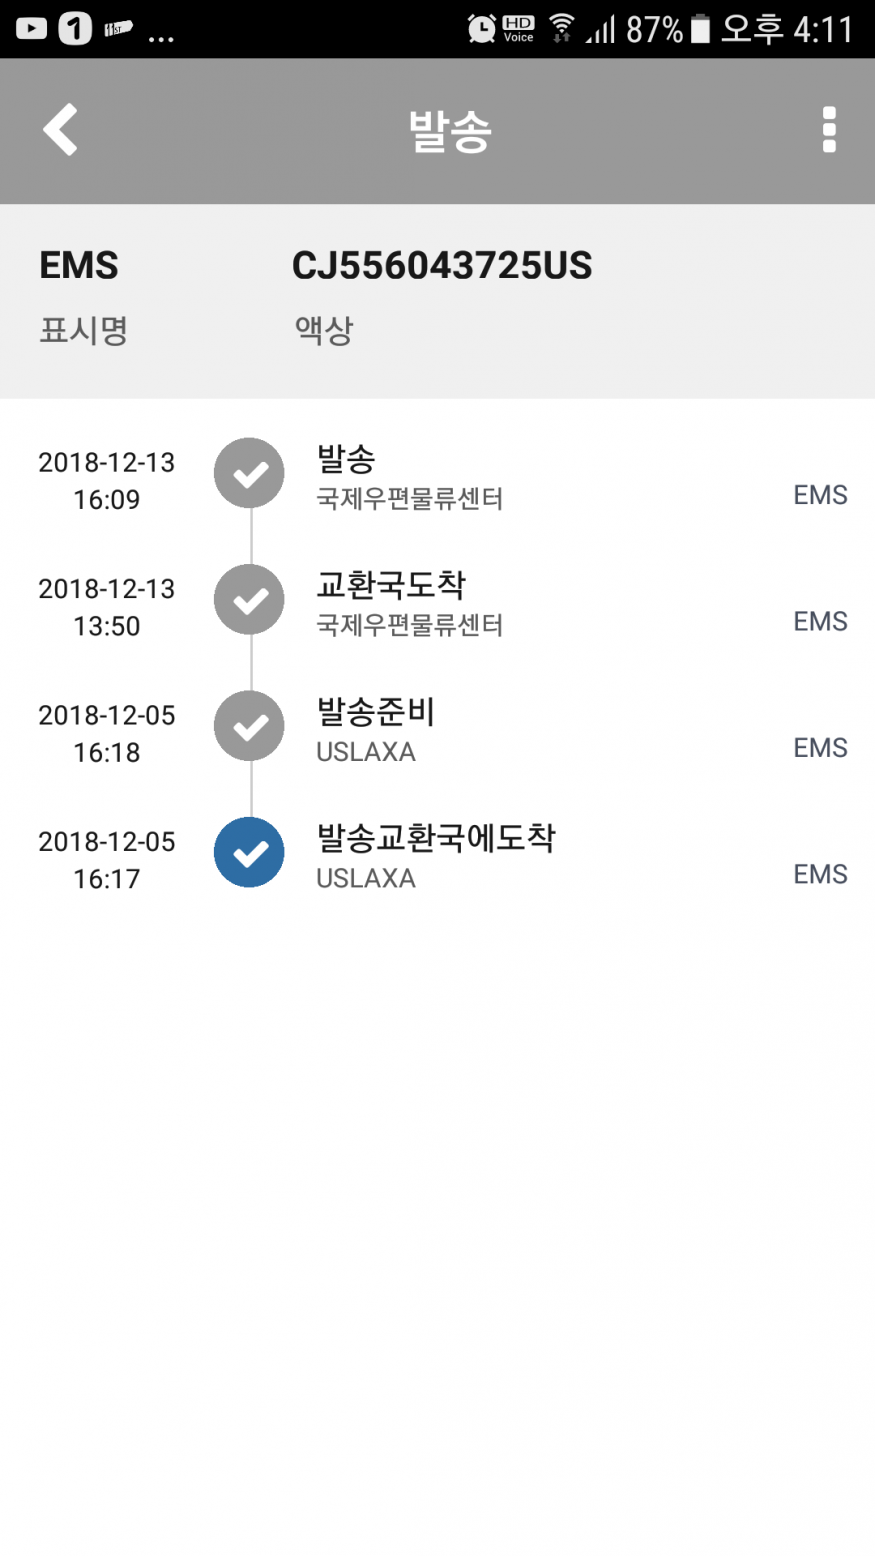The height and width of the screenshot is (1556, 875).
Task: Tap the back arrow icon
Action: coord(61,130)
